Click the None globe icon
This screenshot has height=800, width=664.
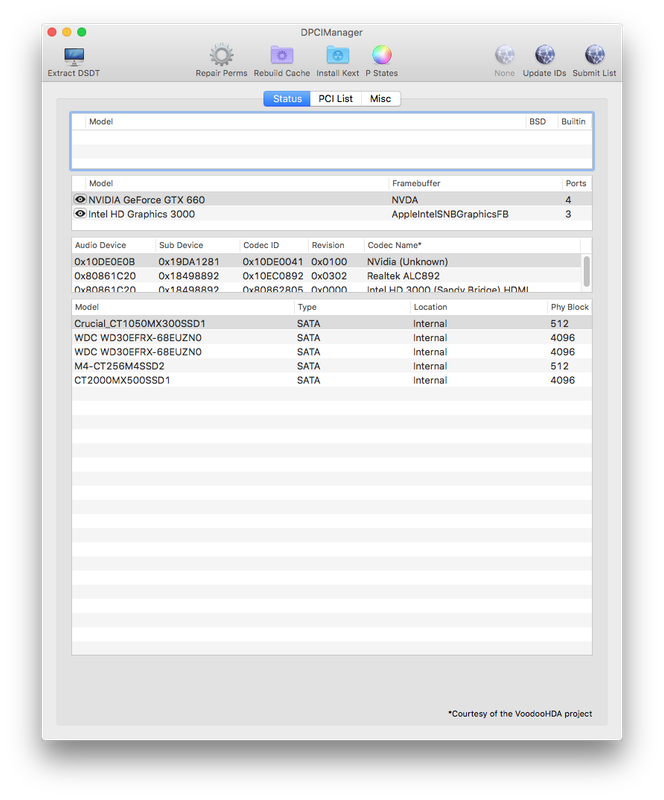[x=504, y=55]
